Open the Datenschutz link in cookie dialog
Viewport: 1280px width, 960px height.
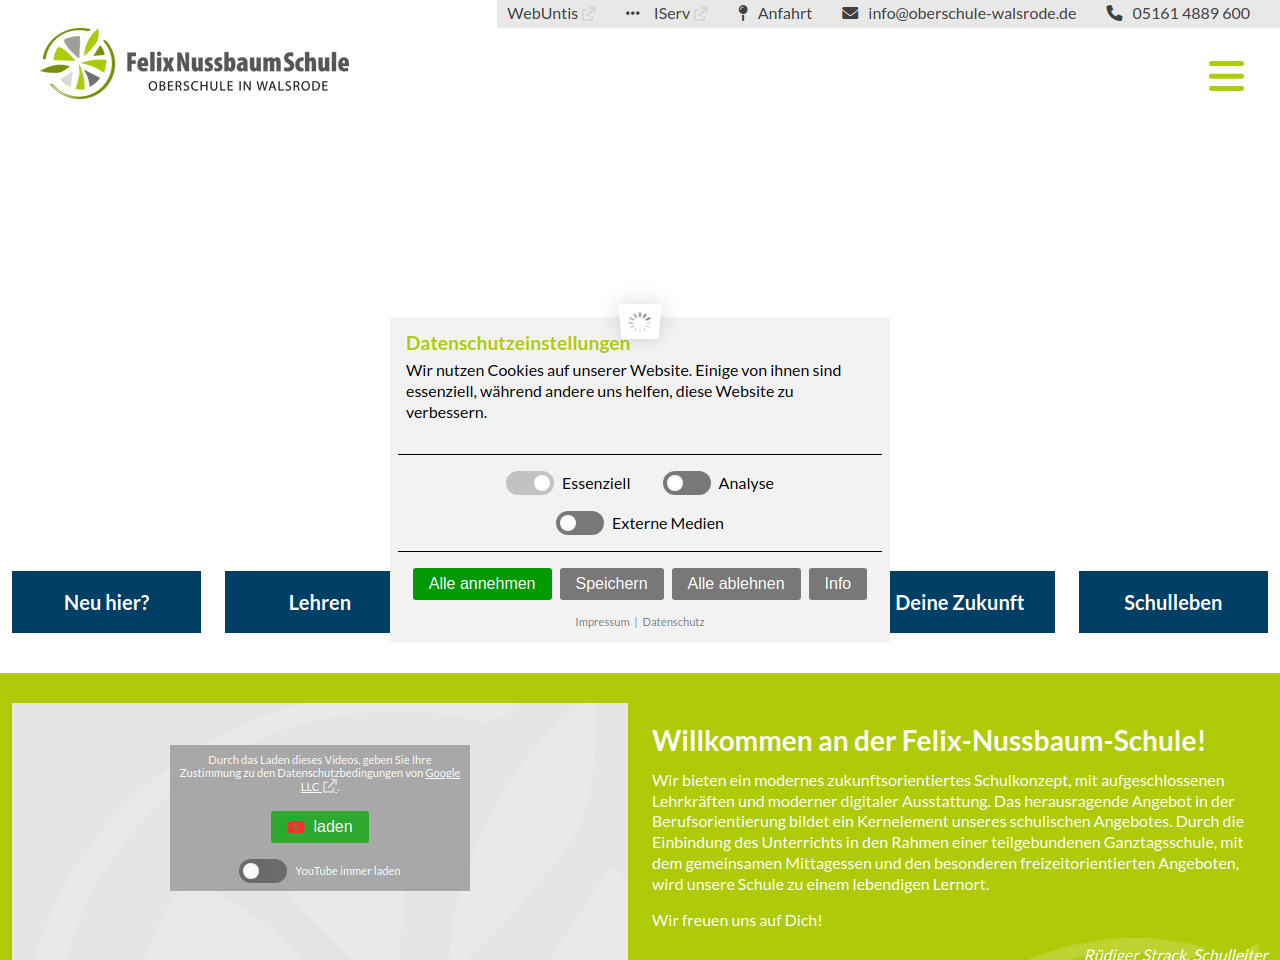tap(673, 622)
